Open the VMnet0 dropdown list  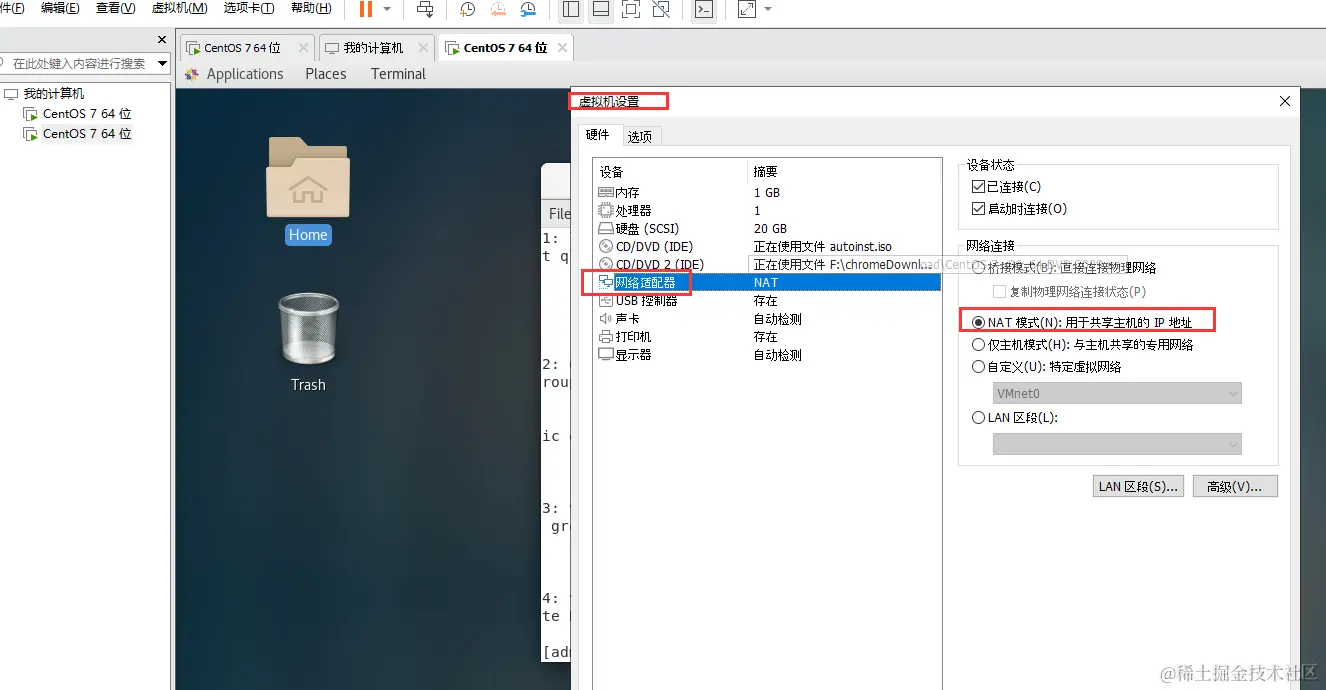point(1117,394)
